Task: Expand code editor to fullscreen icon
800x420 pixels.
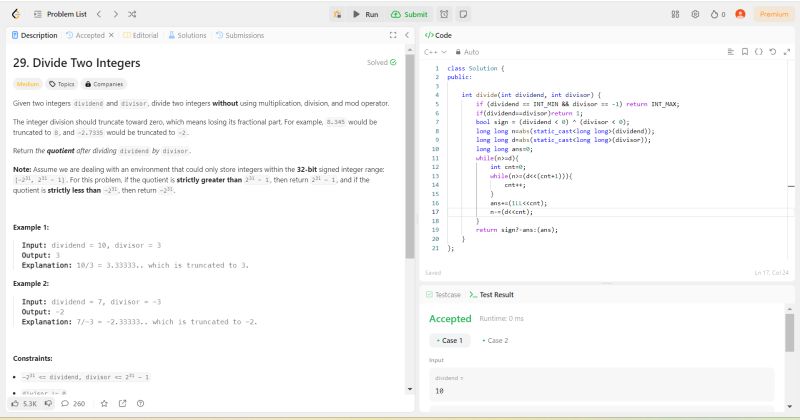Action: point(787,52)
